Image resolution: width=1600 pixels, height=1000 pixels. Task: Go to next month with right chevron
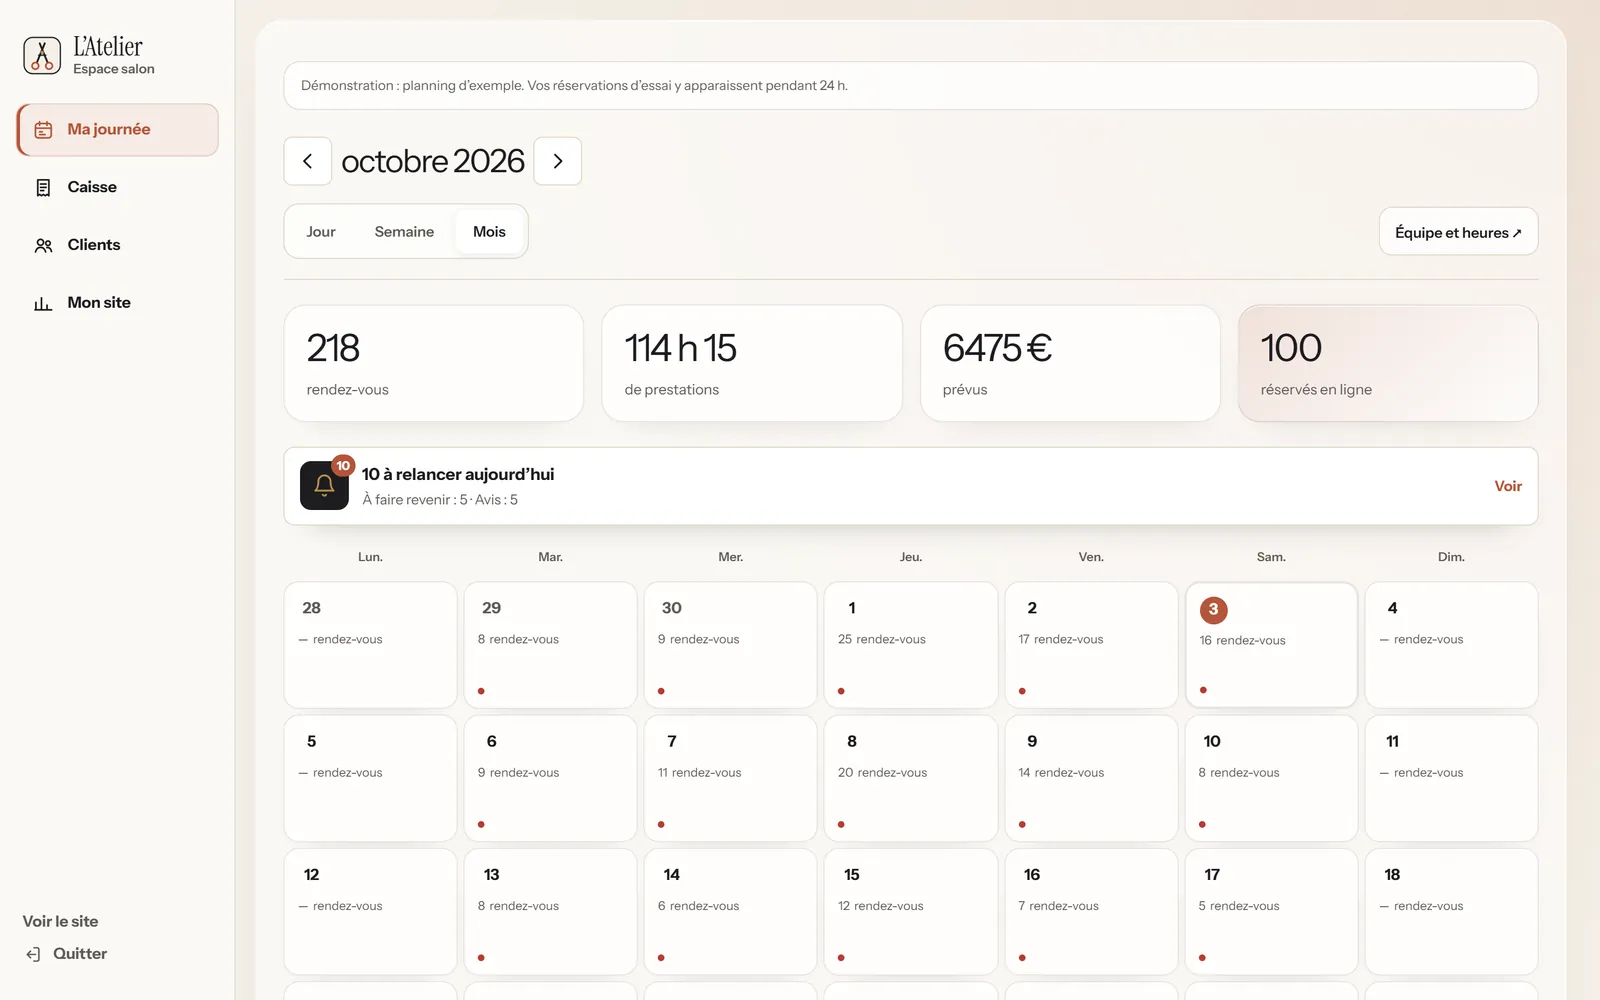pos(558,161)
